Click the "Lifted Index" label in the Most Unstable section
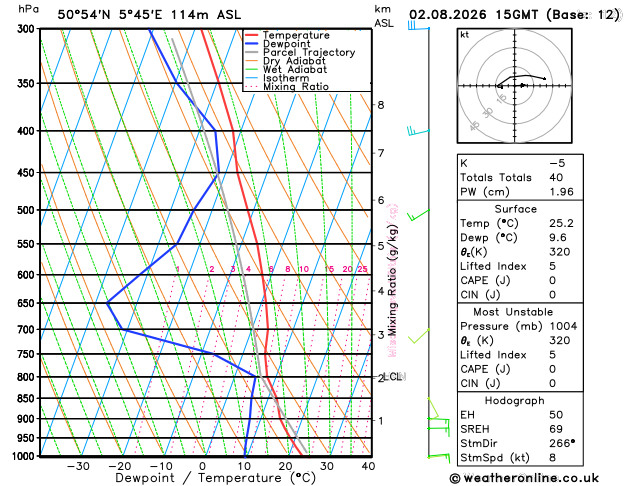Viewport: 629px width, 486px height. (493, 355)
